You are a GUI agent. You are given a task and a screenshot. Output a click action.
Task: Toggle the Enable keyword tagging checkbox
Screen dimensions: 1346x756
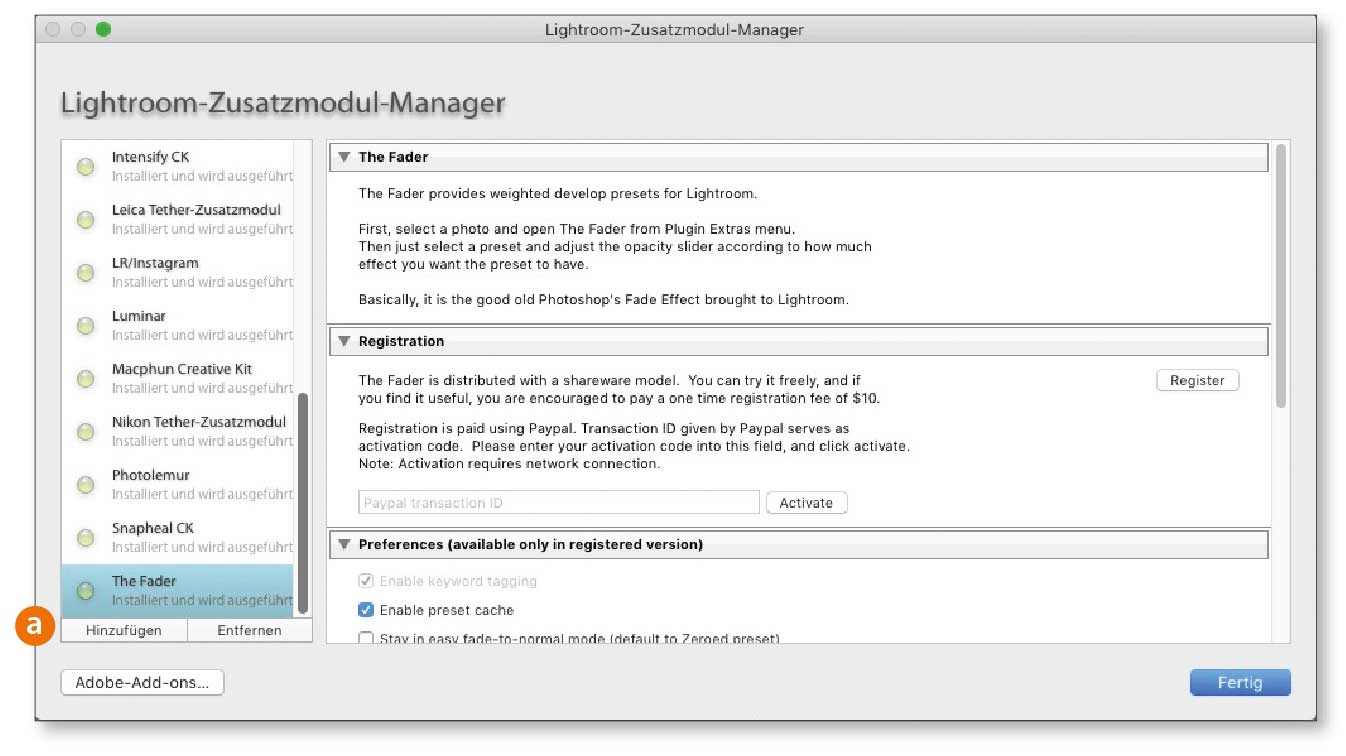click(366, 581)
